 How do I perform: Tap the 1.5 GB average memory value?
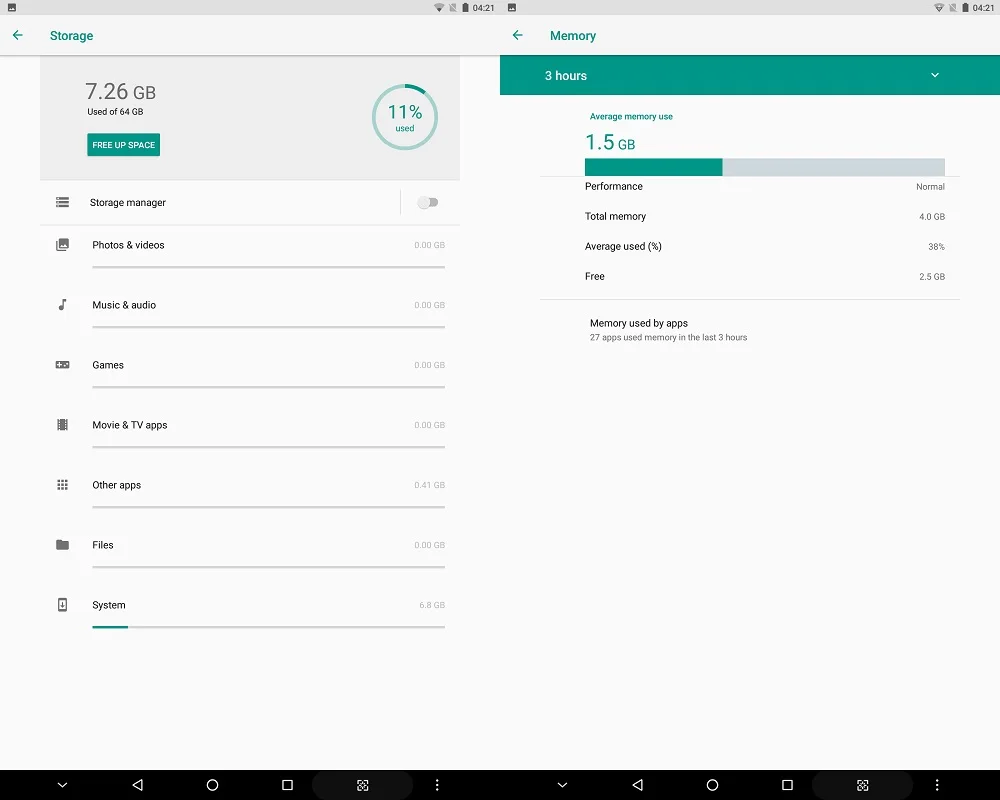(610, 142)
